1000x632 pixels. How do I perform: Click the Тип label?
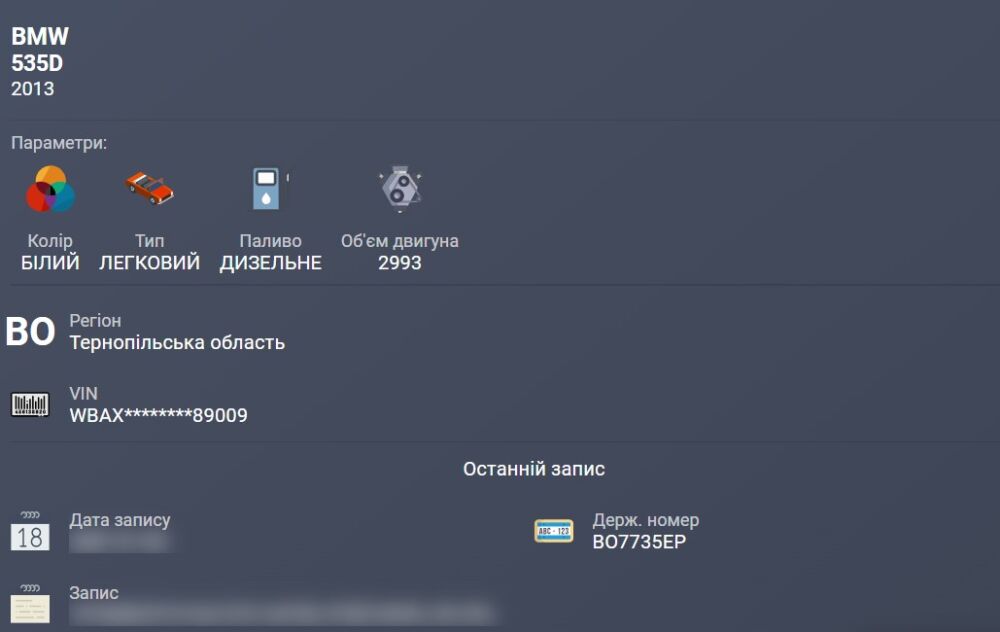click(x=149, y=241)
